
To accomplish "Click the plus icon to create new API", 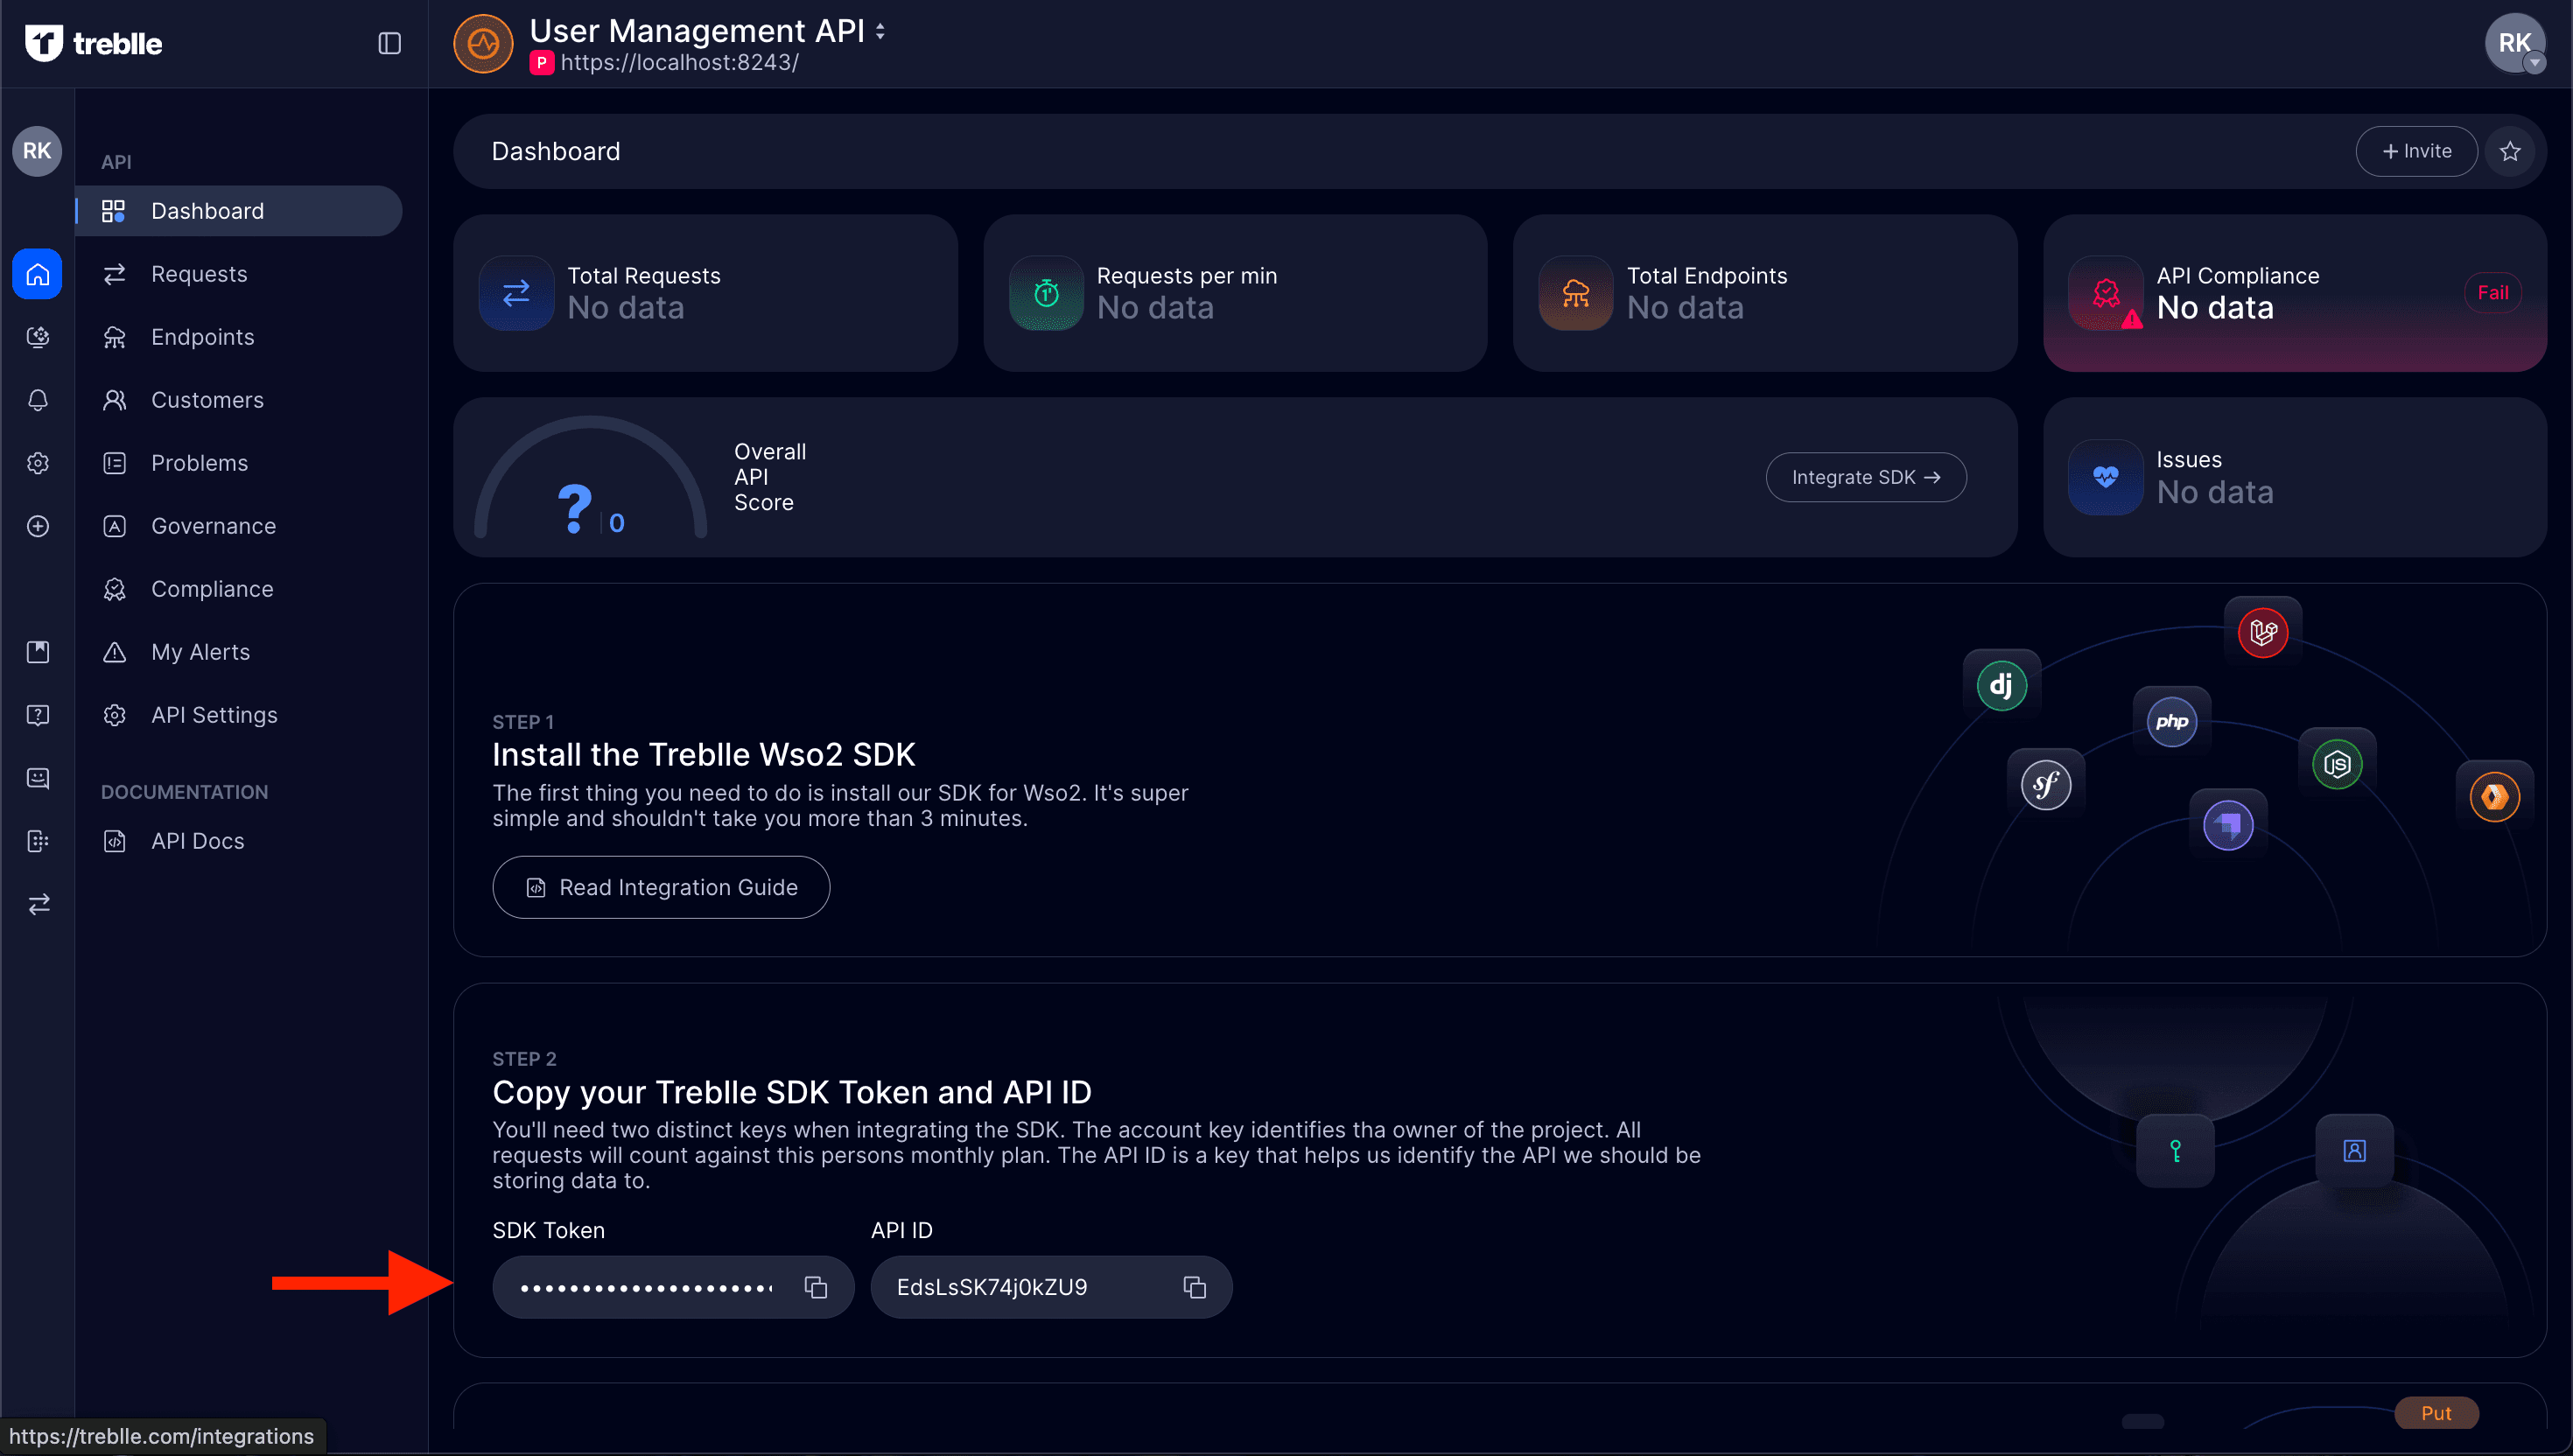I will tap(37, 526).
